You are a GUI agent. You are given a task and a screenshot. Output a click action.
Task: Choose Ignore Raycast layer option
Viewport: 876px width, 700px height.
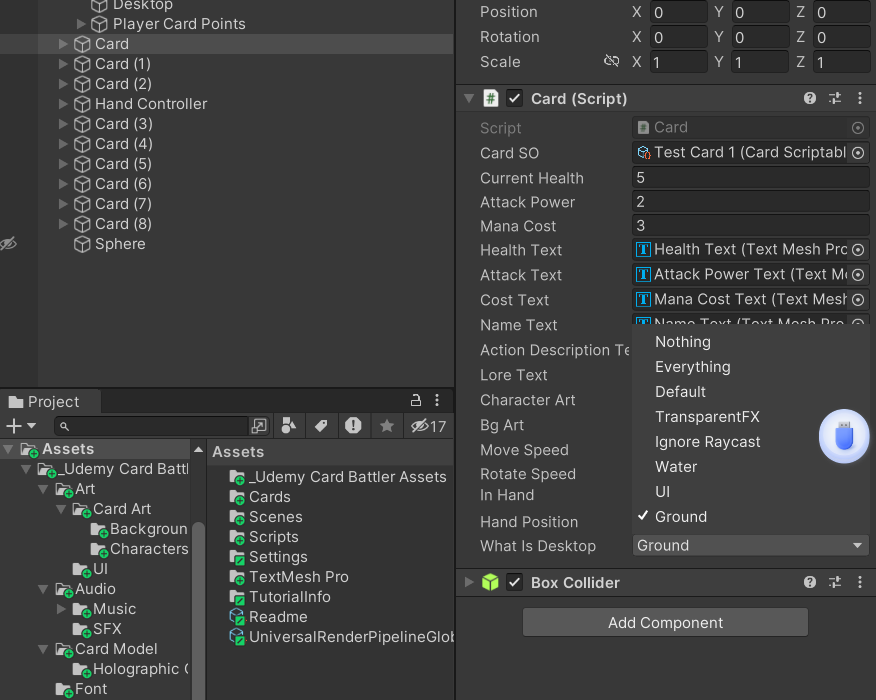click(x=707, y=442)
